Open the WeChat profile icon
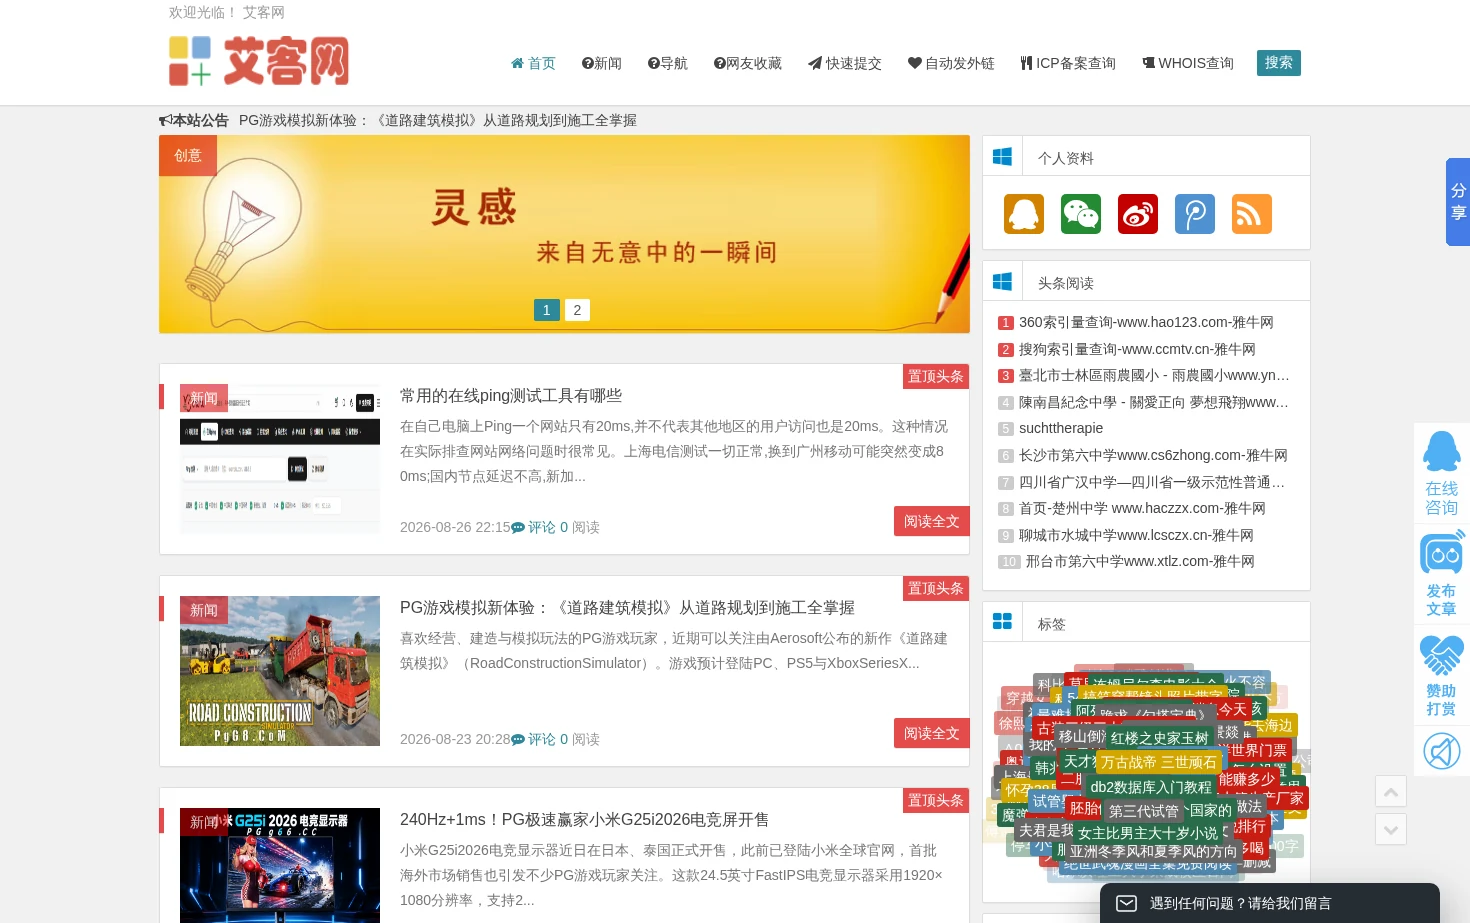Screen dimensions: 1470x923 tap(1081, 214)
